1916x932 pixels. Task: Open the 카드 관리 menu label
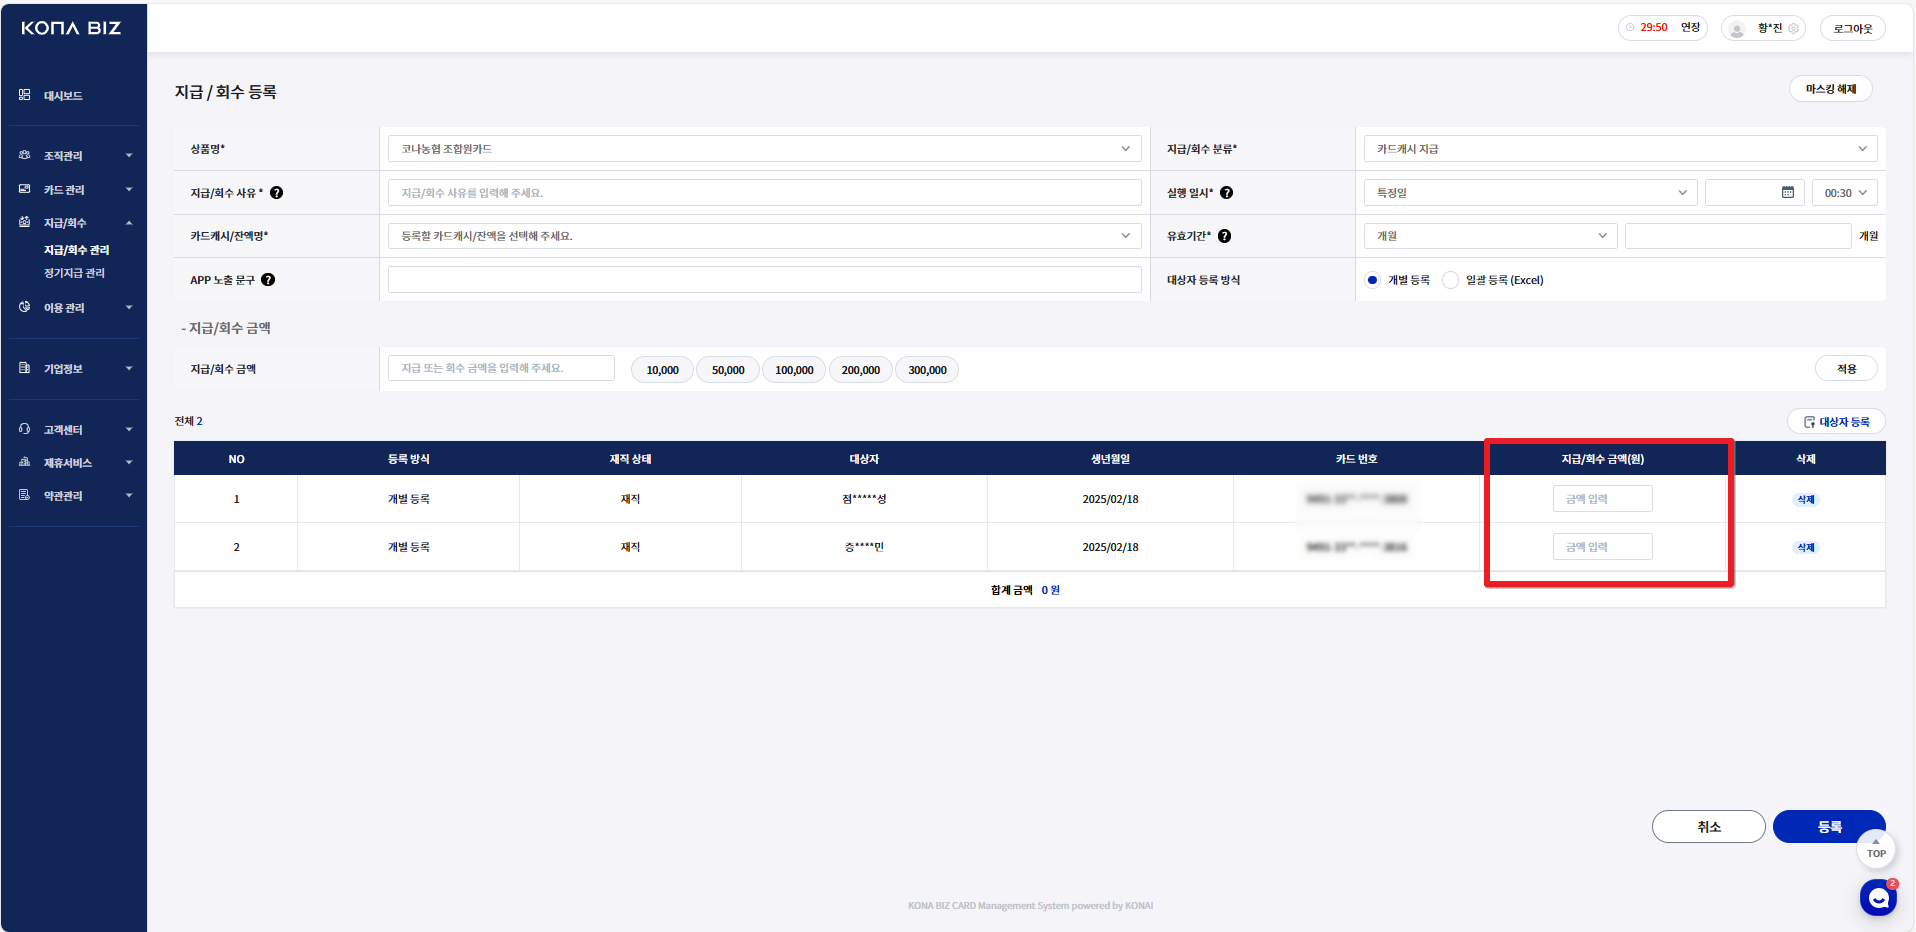[64, 190]
